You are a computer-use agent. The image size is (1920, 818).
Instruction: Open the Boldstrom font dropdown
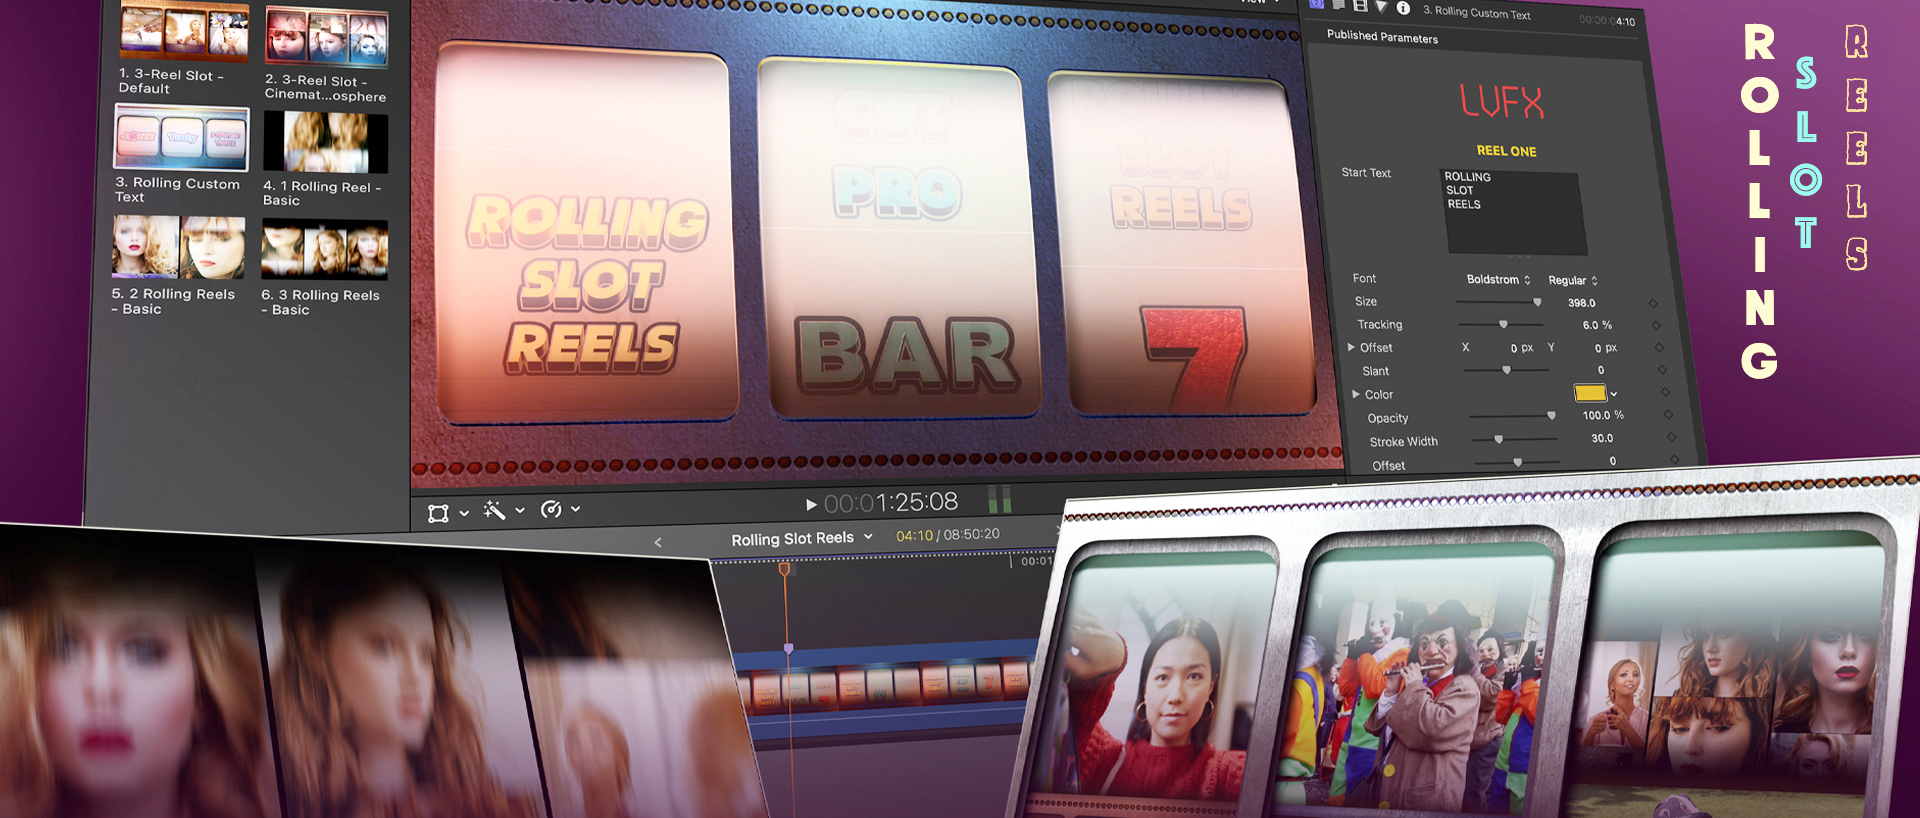(1498, 280)
